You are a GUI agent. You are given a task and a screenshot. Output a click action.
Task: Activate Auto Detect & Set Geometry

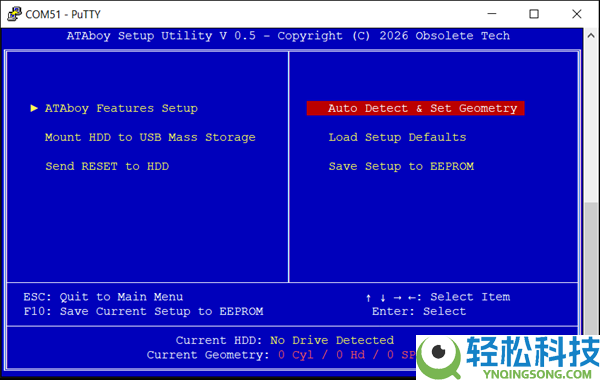coord(416,108)
